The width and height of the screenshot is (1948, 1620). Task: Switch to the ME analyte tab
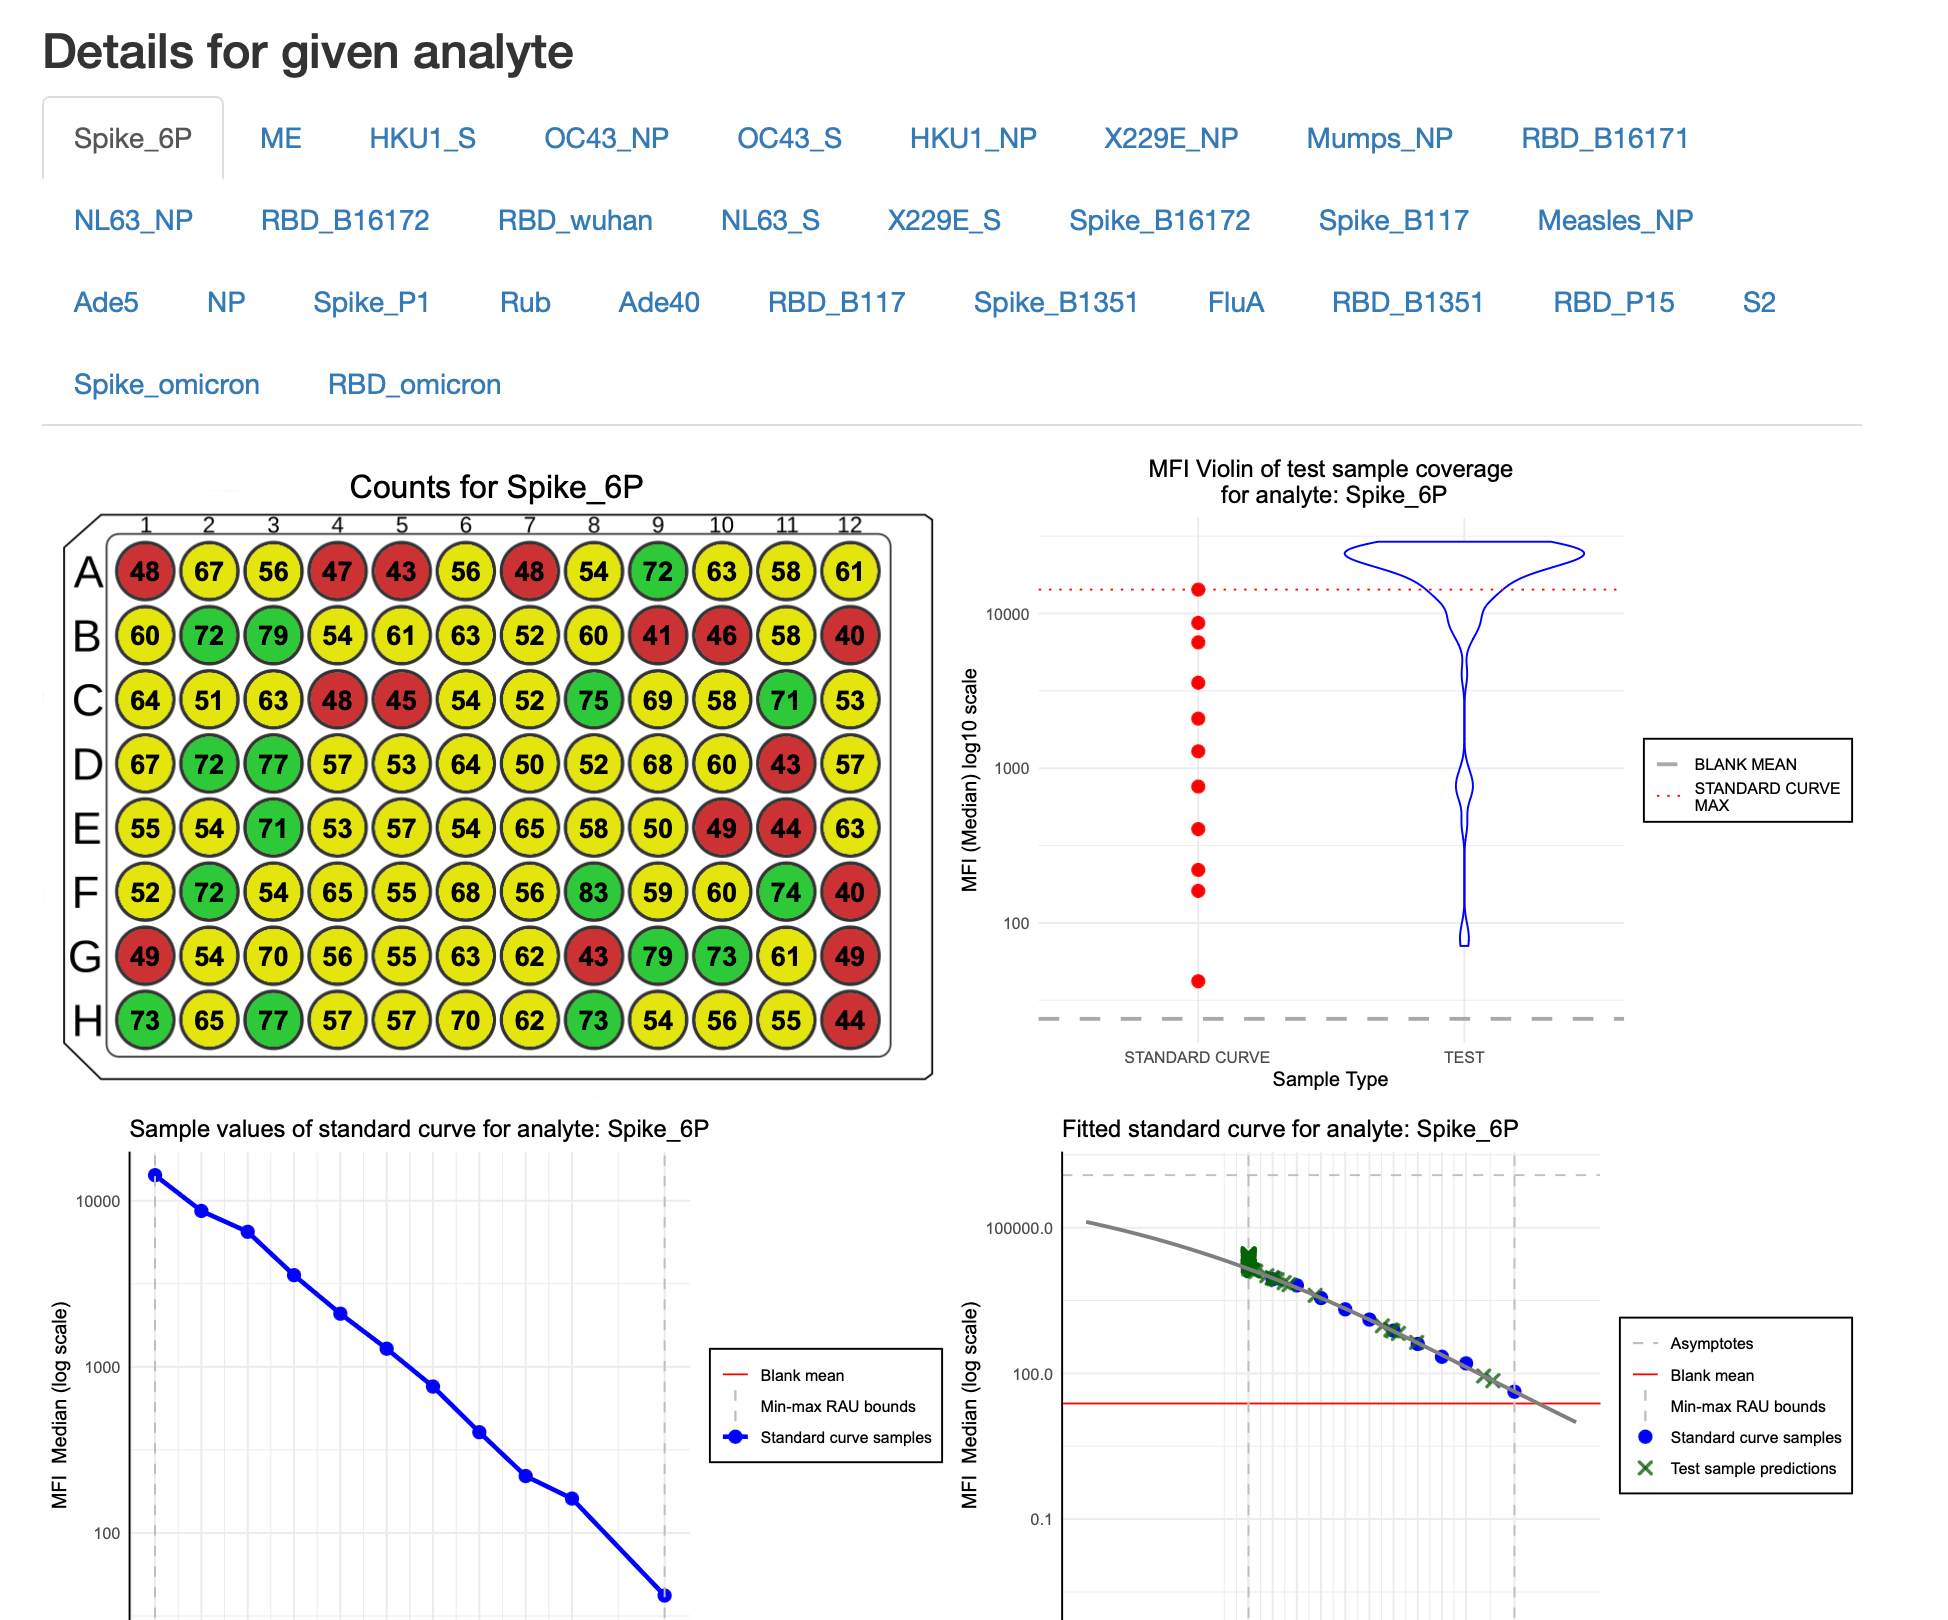tap(281, 138)
